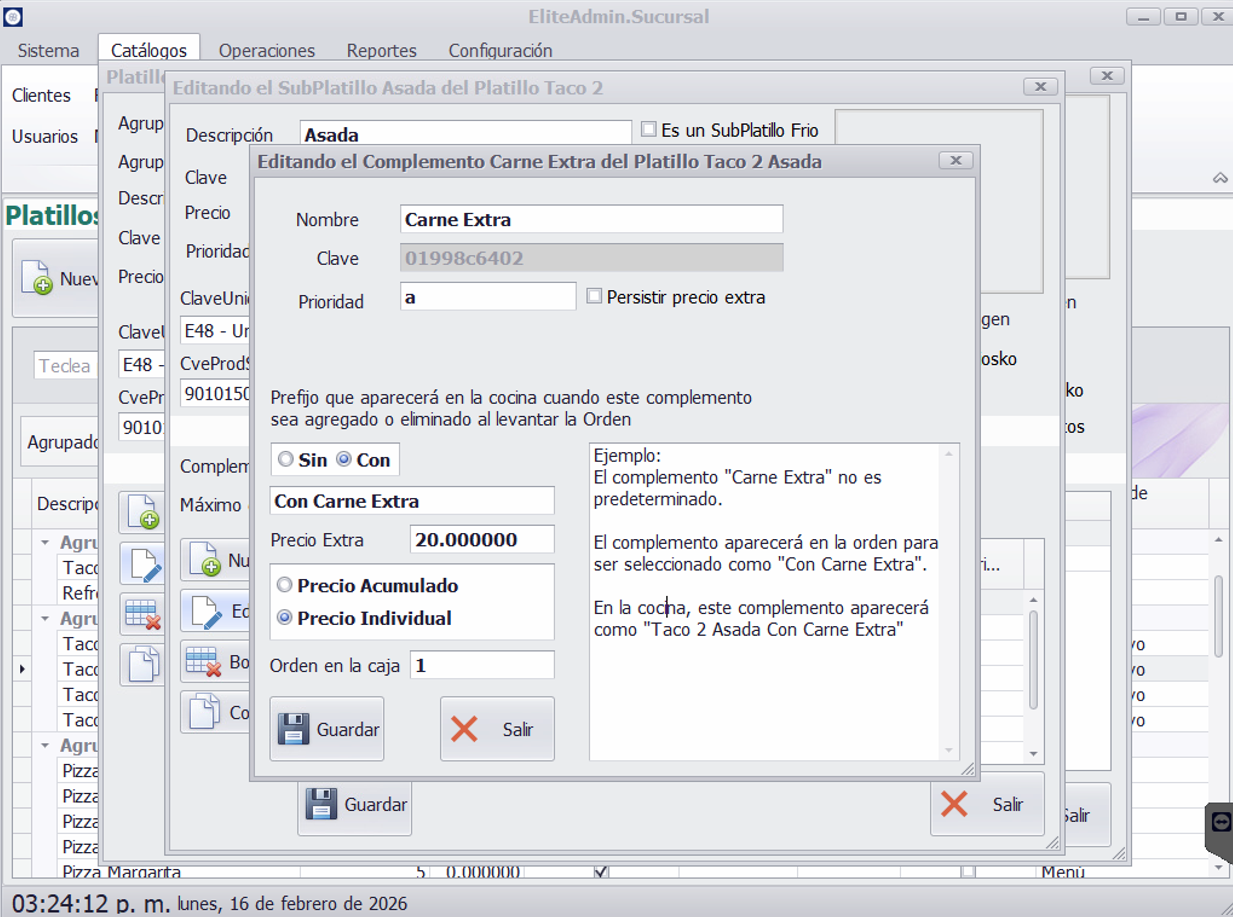
Task: Select the Sin radio button
Action: coord(286,460)
